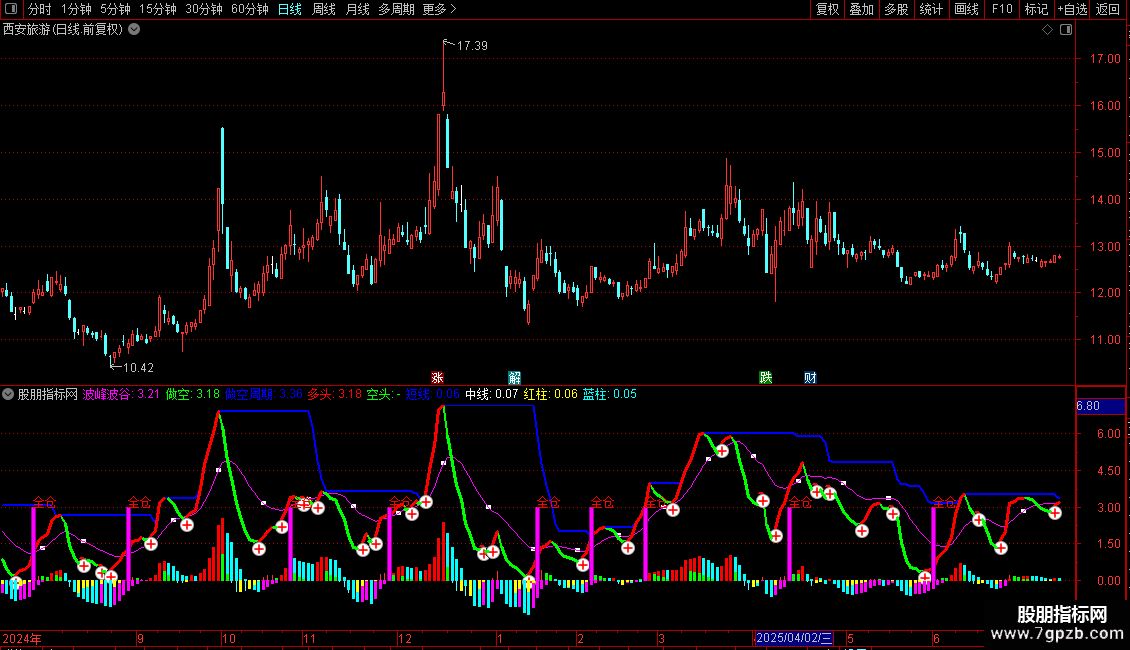Viewport: 1130px width, 650px height.
Task: Expand the 股朋指标网 indicator dropdown arrow
Action: click(9, 395)
